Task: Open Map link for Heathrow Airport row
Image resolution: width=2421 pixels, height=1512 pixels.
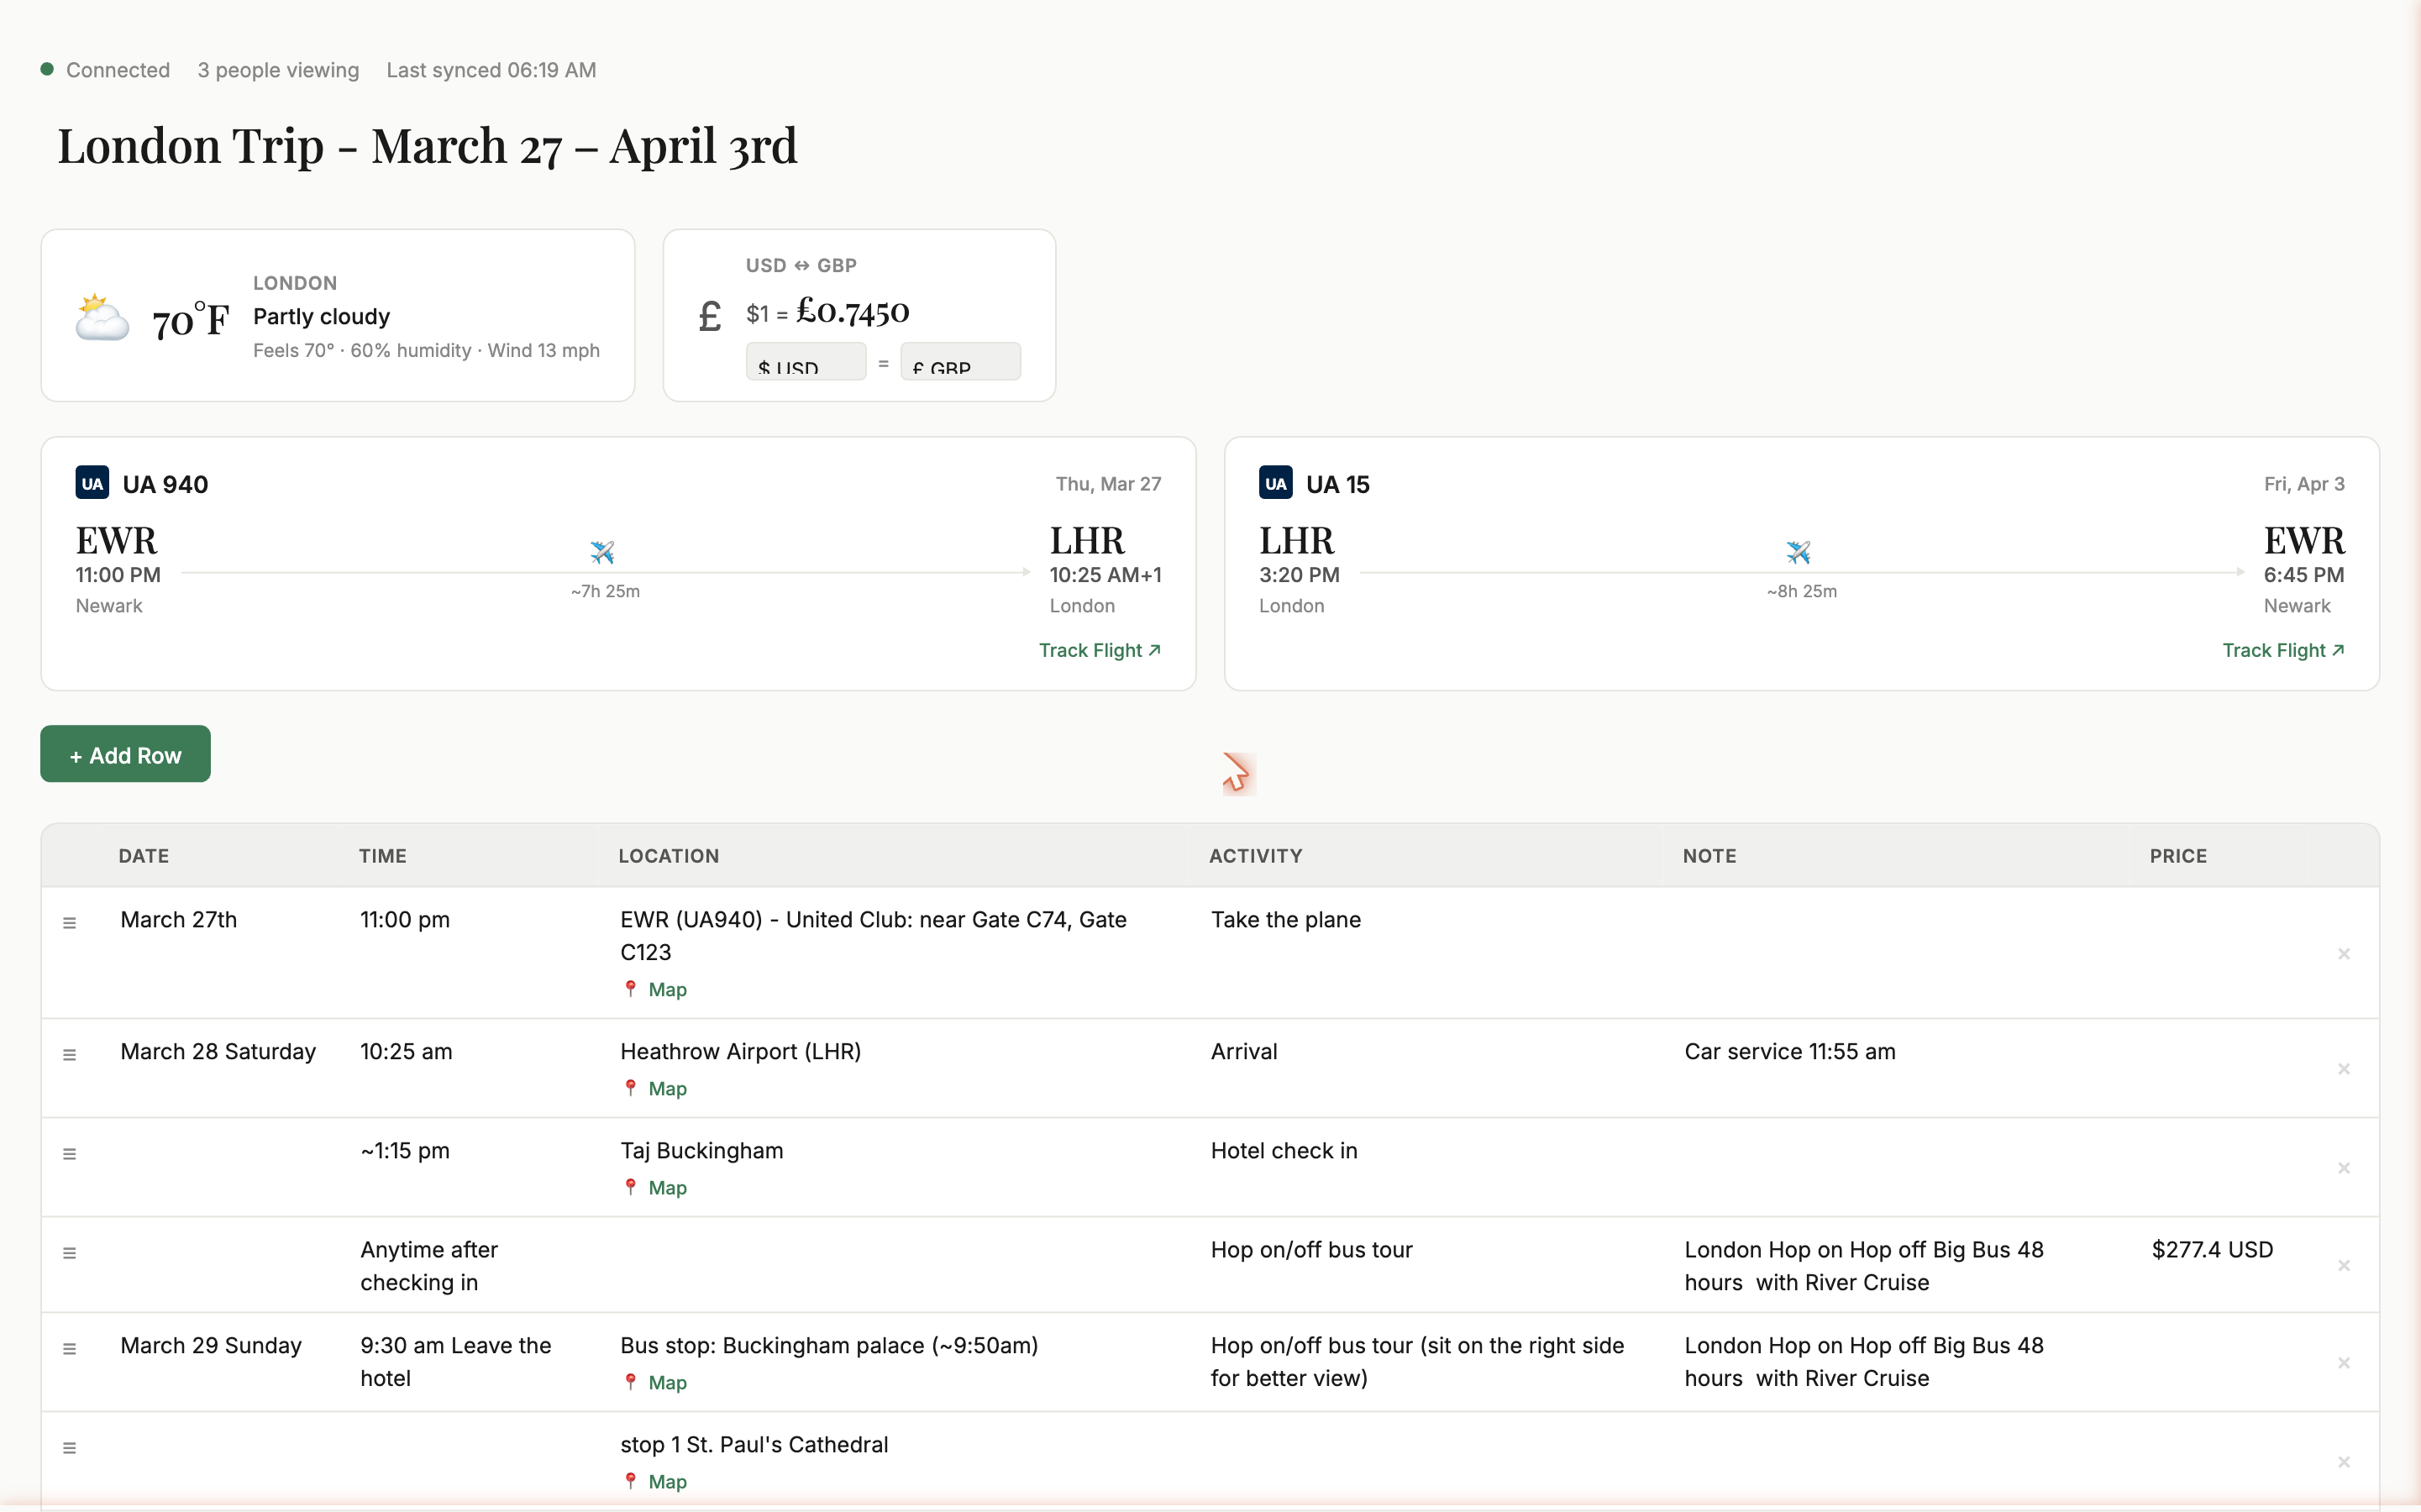Action: 656,1088
